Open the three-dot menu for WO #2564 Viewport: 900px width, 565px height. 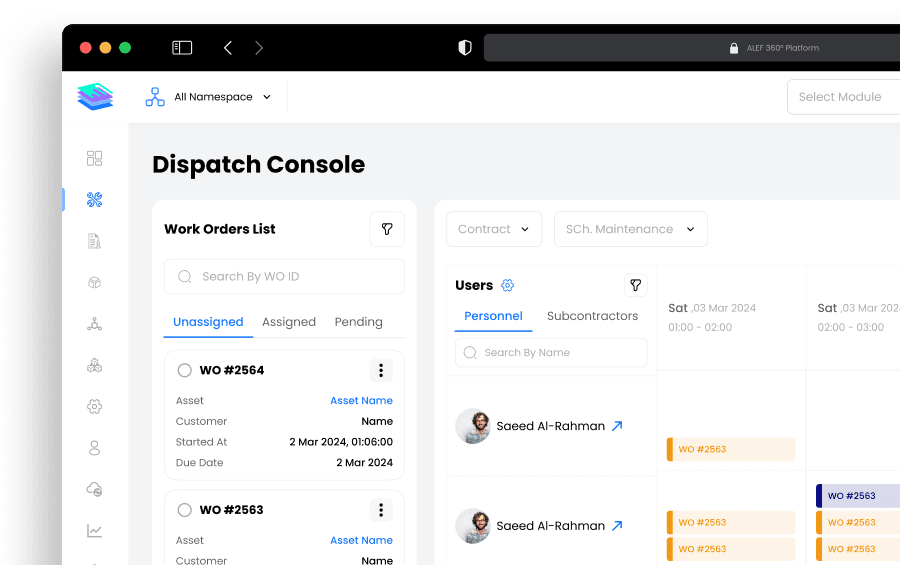click(x=380, y=370)
